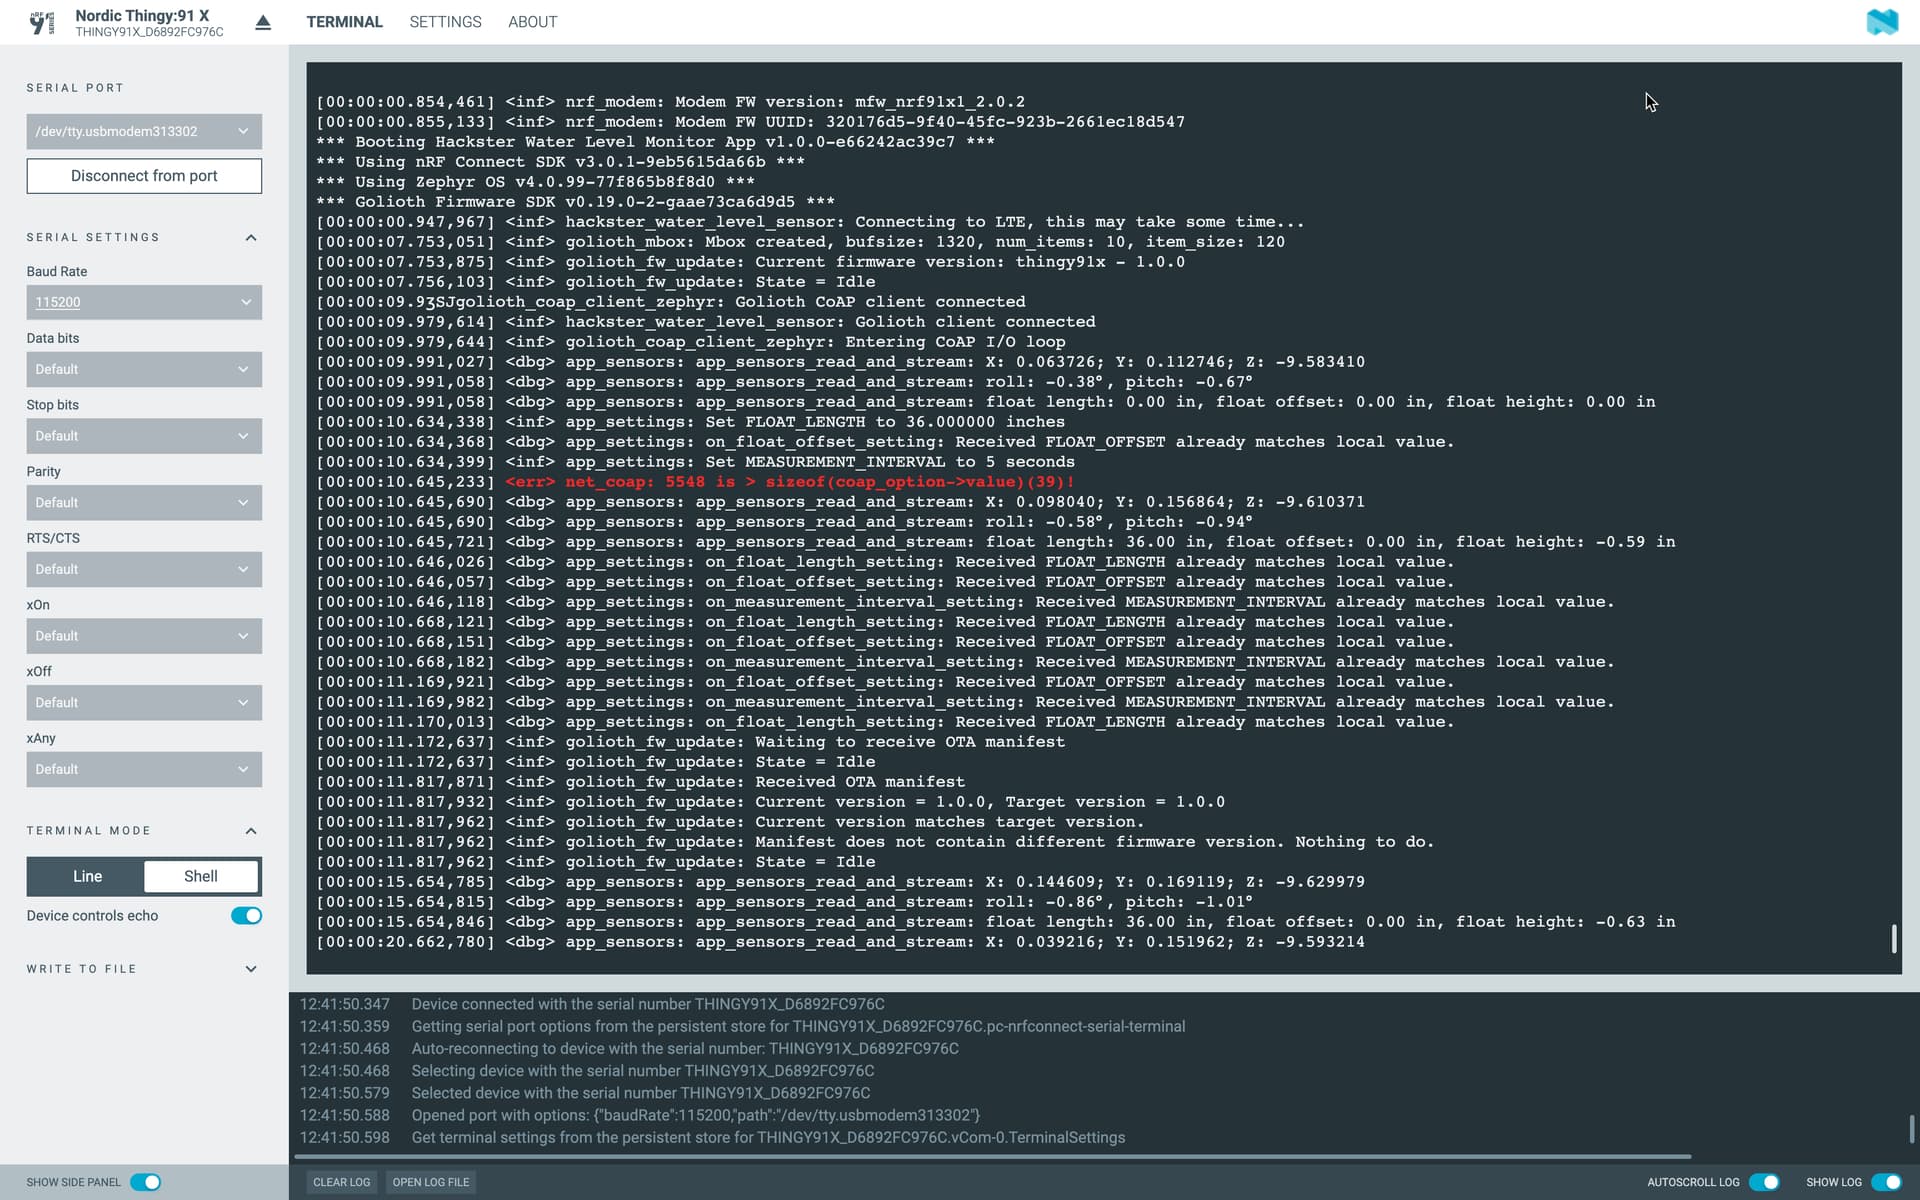
Task: Expand the Write To File section
Action: 251,969
